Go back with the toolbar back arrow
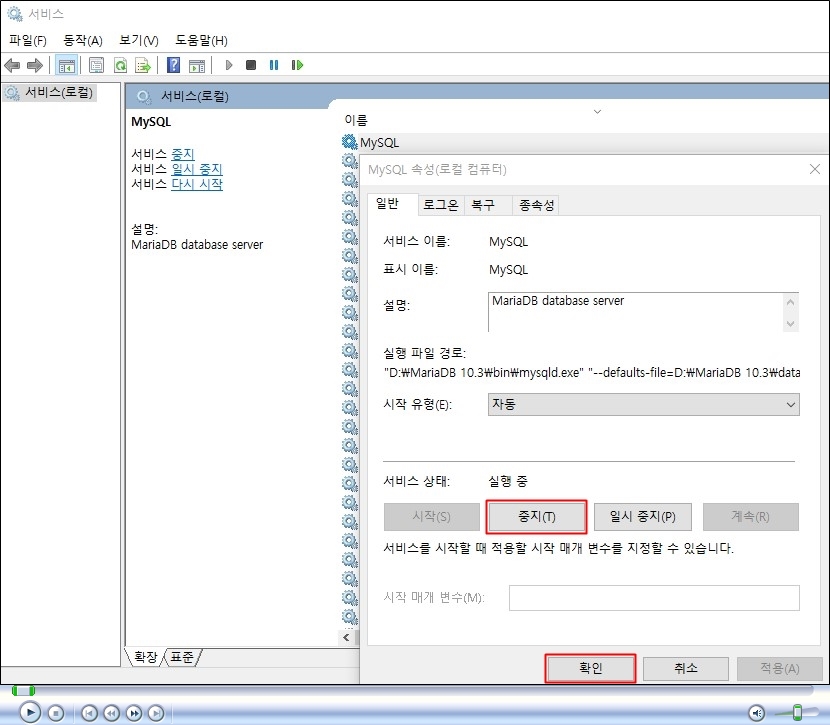This screenshot has width=830, height=725. click(x=12, y=66)
